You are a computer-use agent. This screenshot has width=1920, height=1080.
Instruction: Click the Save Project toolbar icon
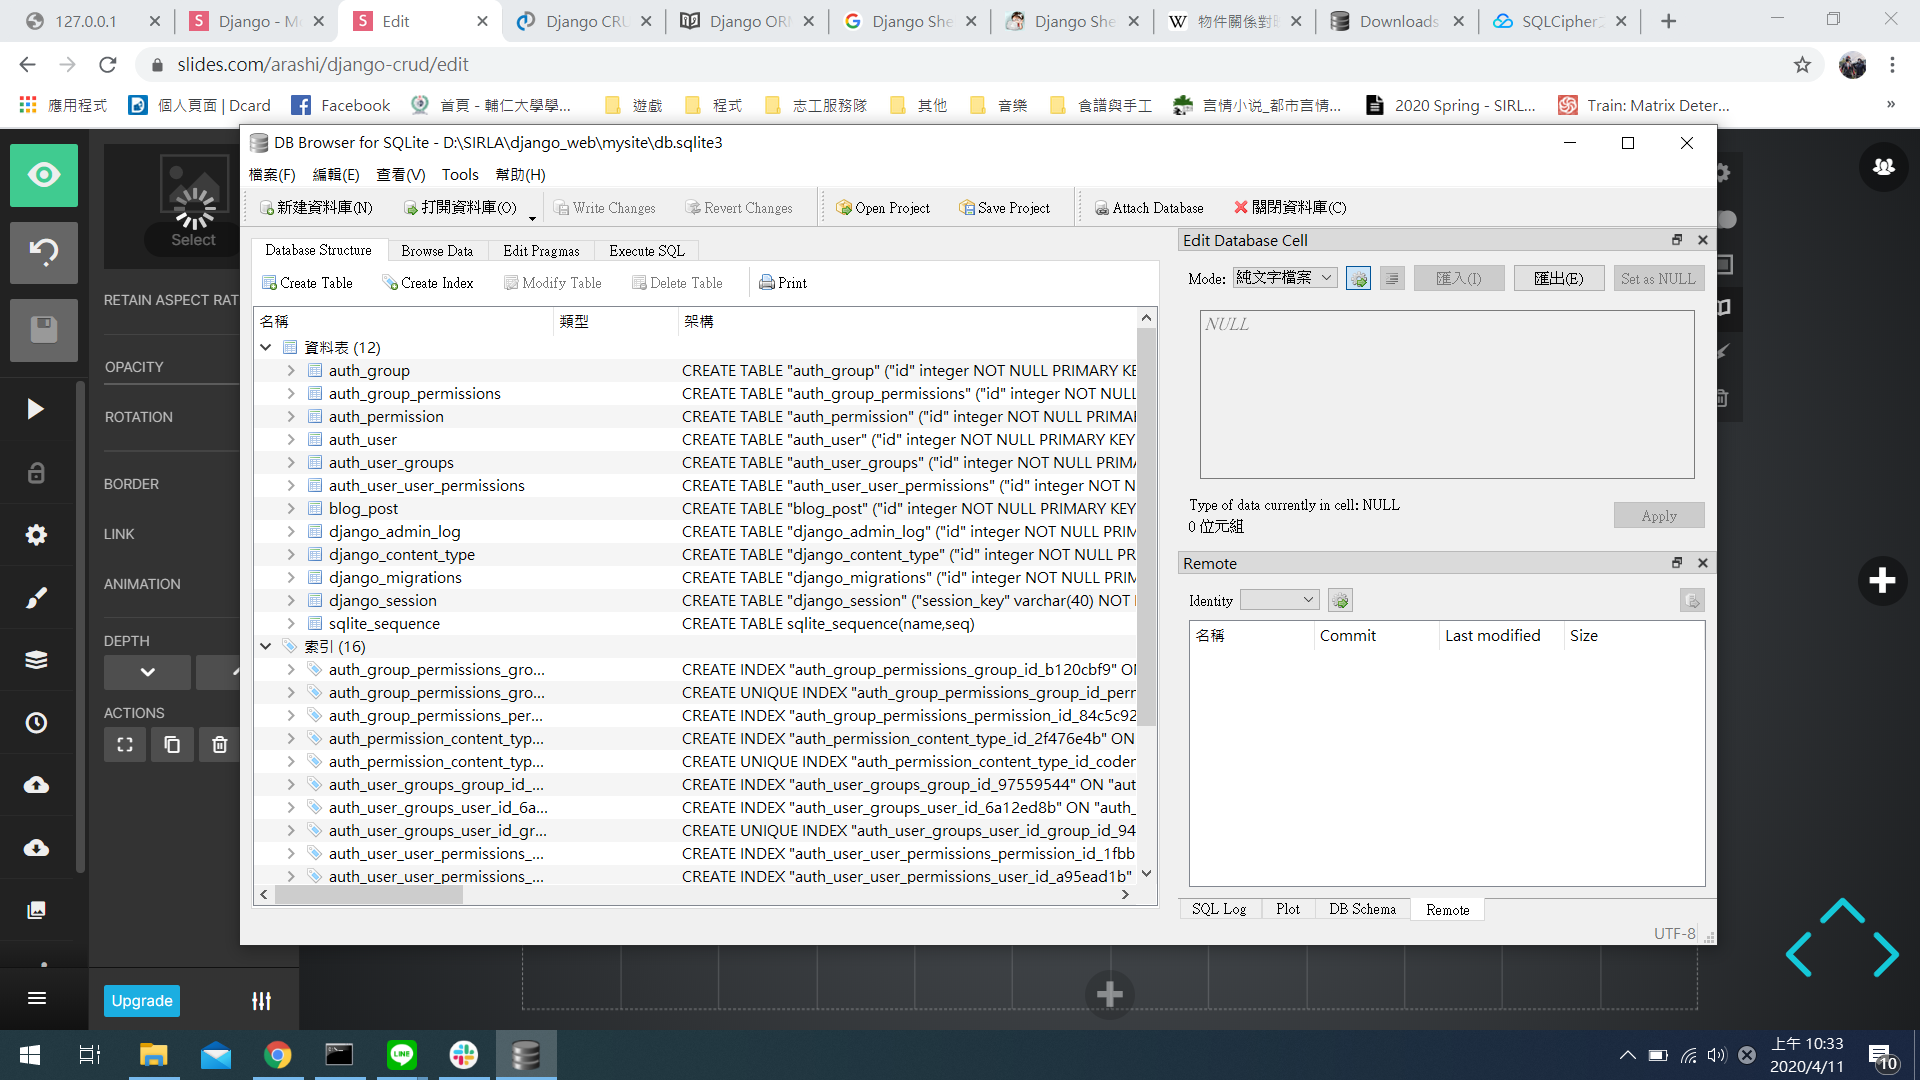[966, 208]
